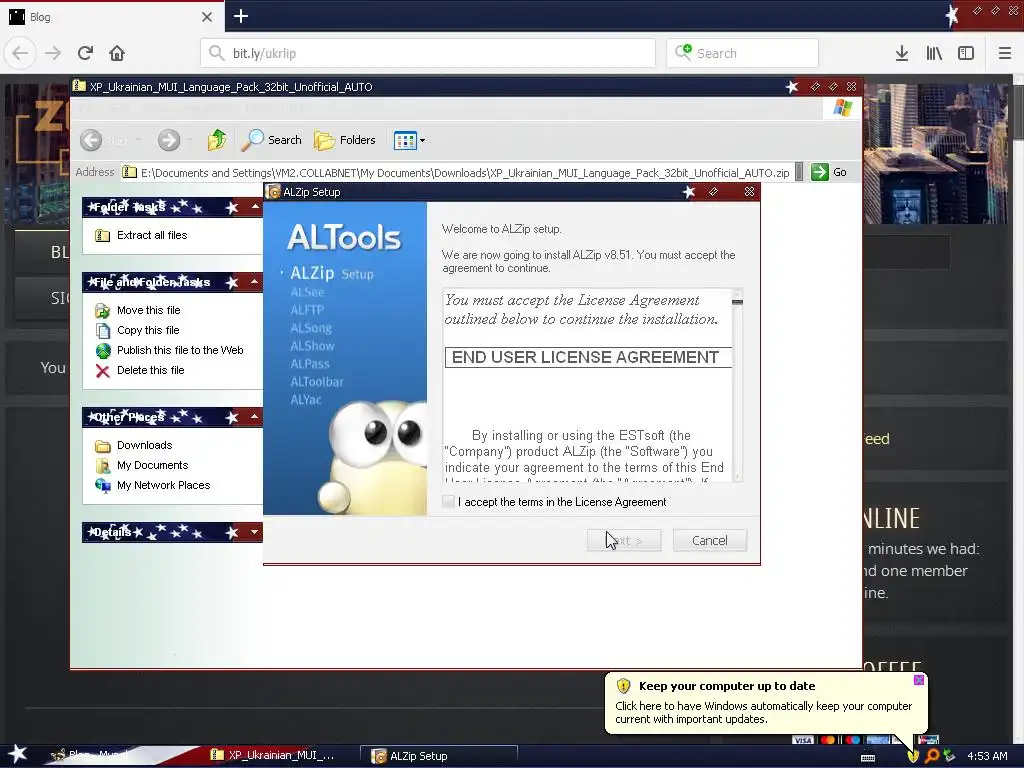Click Move this file icon
Screen dimensions: 1024x768
coord(103,310)
